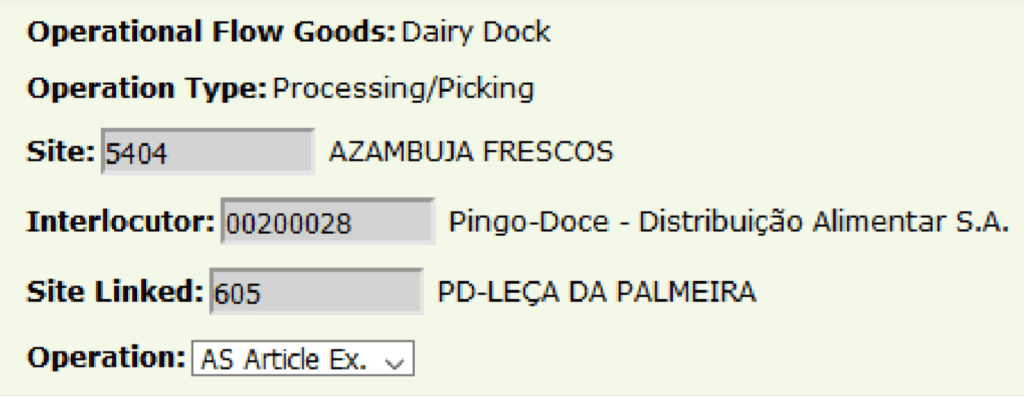Click the AZAMBUJA FRESCOS site name
This screenshot has height=396, width=1024.
(x=471, y=152)
